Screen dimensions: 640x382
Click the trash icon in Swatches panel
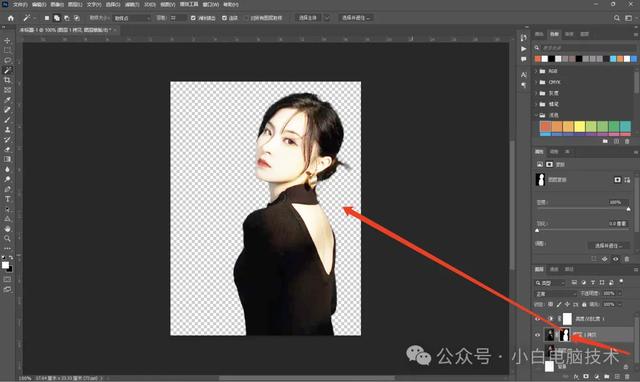click(627, 141)
